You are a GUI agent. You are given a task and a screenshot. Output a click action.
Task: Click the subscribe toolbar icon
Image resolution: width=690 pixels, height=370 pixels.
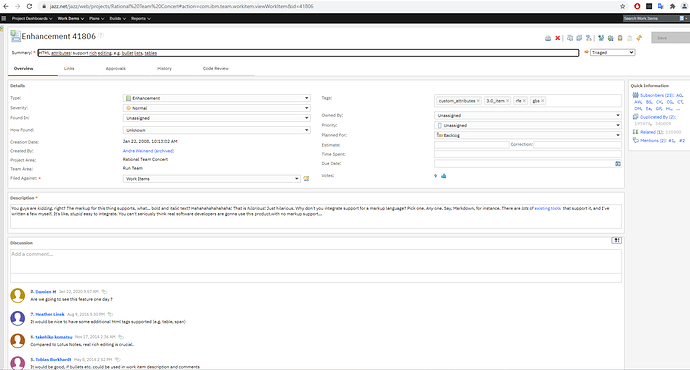pyautogui.click(x=601, y=38)
